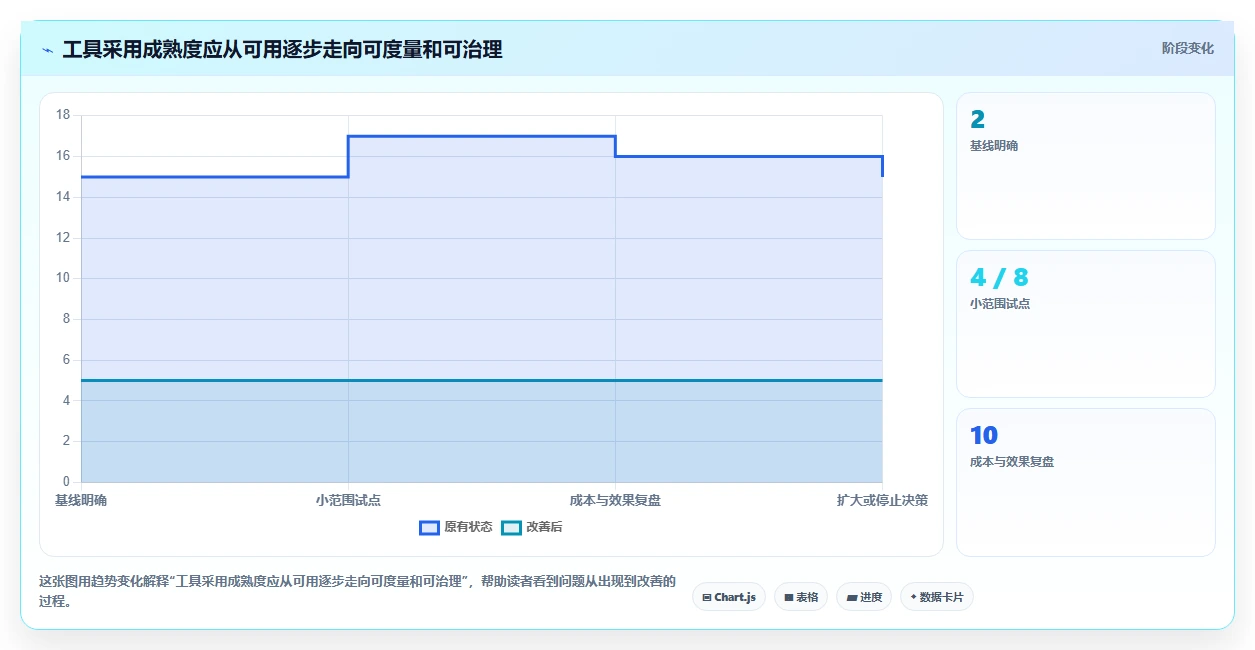Select the 数据卡片 tag chip

click(937, 597)
